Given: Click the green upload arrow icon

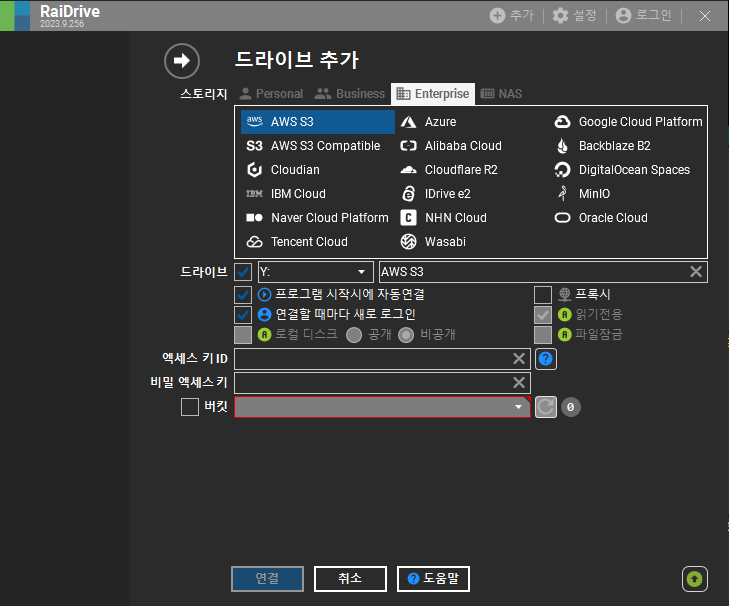Looking at the screenshot, I should 695,579.
